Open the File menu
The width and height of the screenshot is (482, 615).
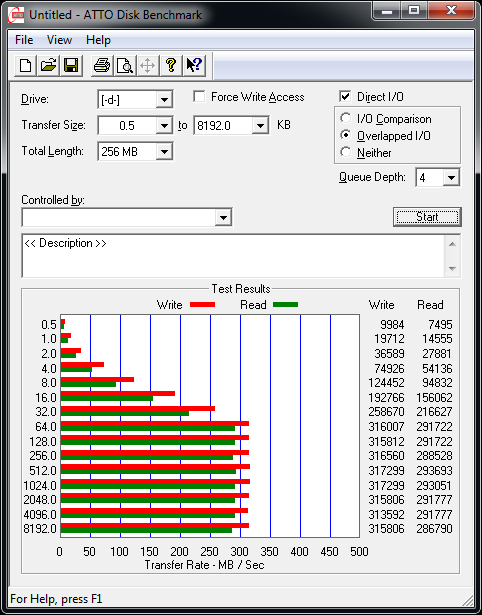click(24, 40)
